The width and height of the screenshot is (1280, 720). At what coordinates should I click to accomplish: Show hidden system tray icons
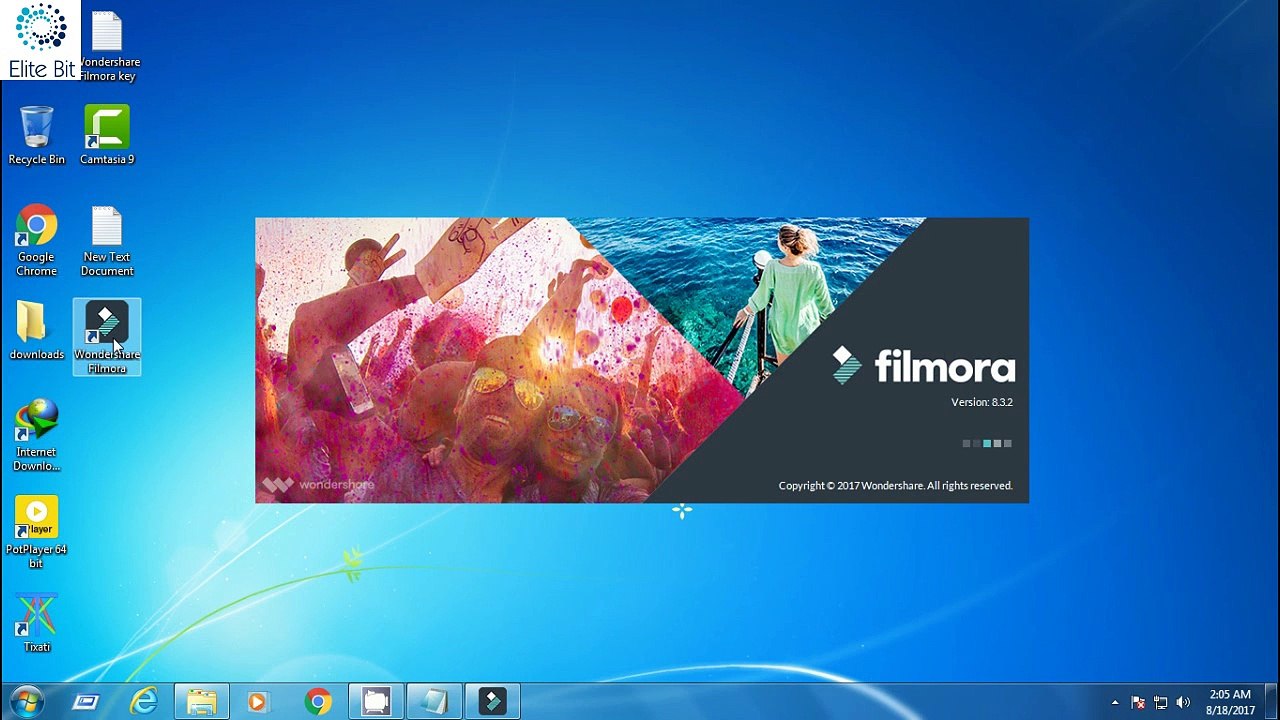point(1115,702)
